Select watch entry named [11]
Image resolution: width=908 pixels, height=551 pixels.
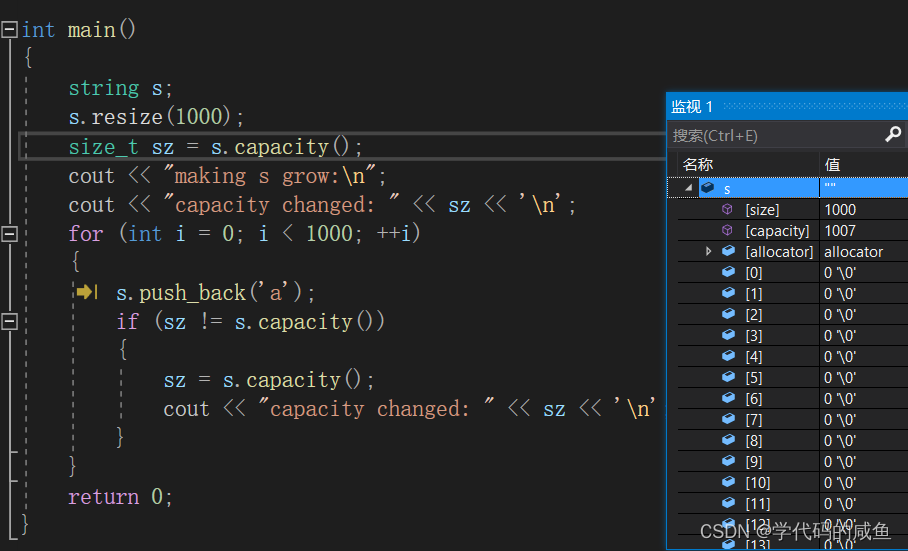coord(757,504)
